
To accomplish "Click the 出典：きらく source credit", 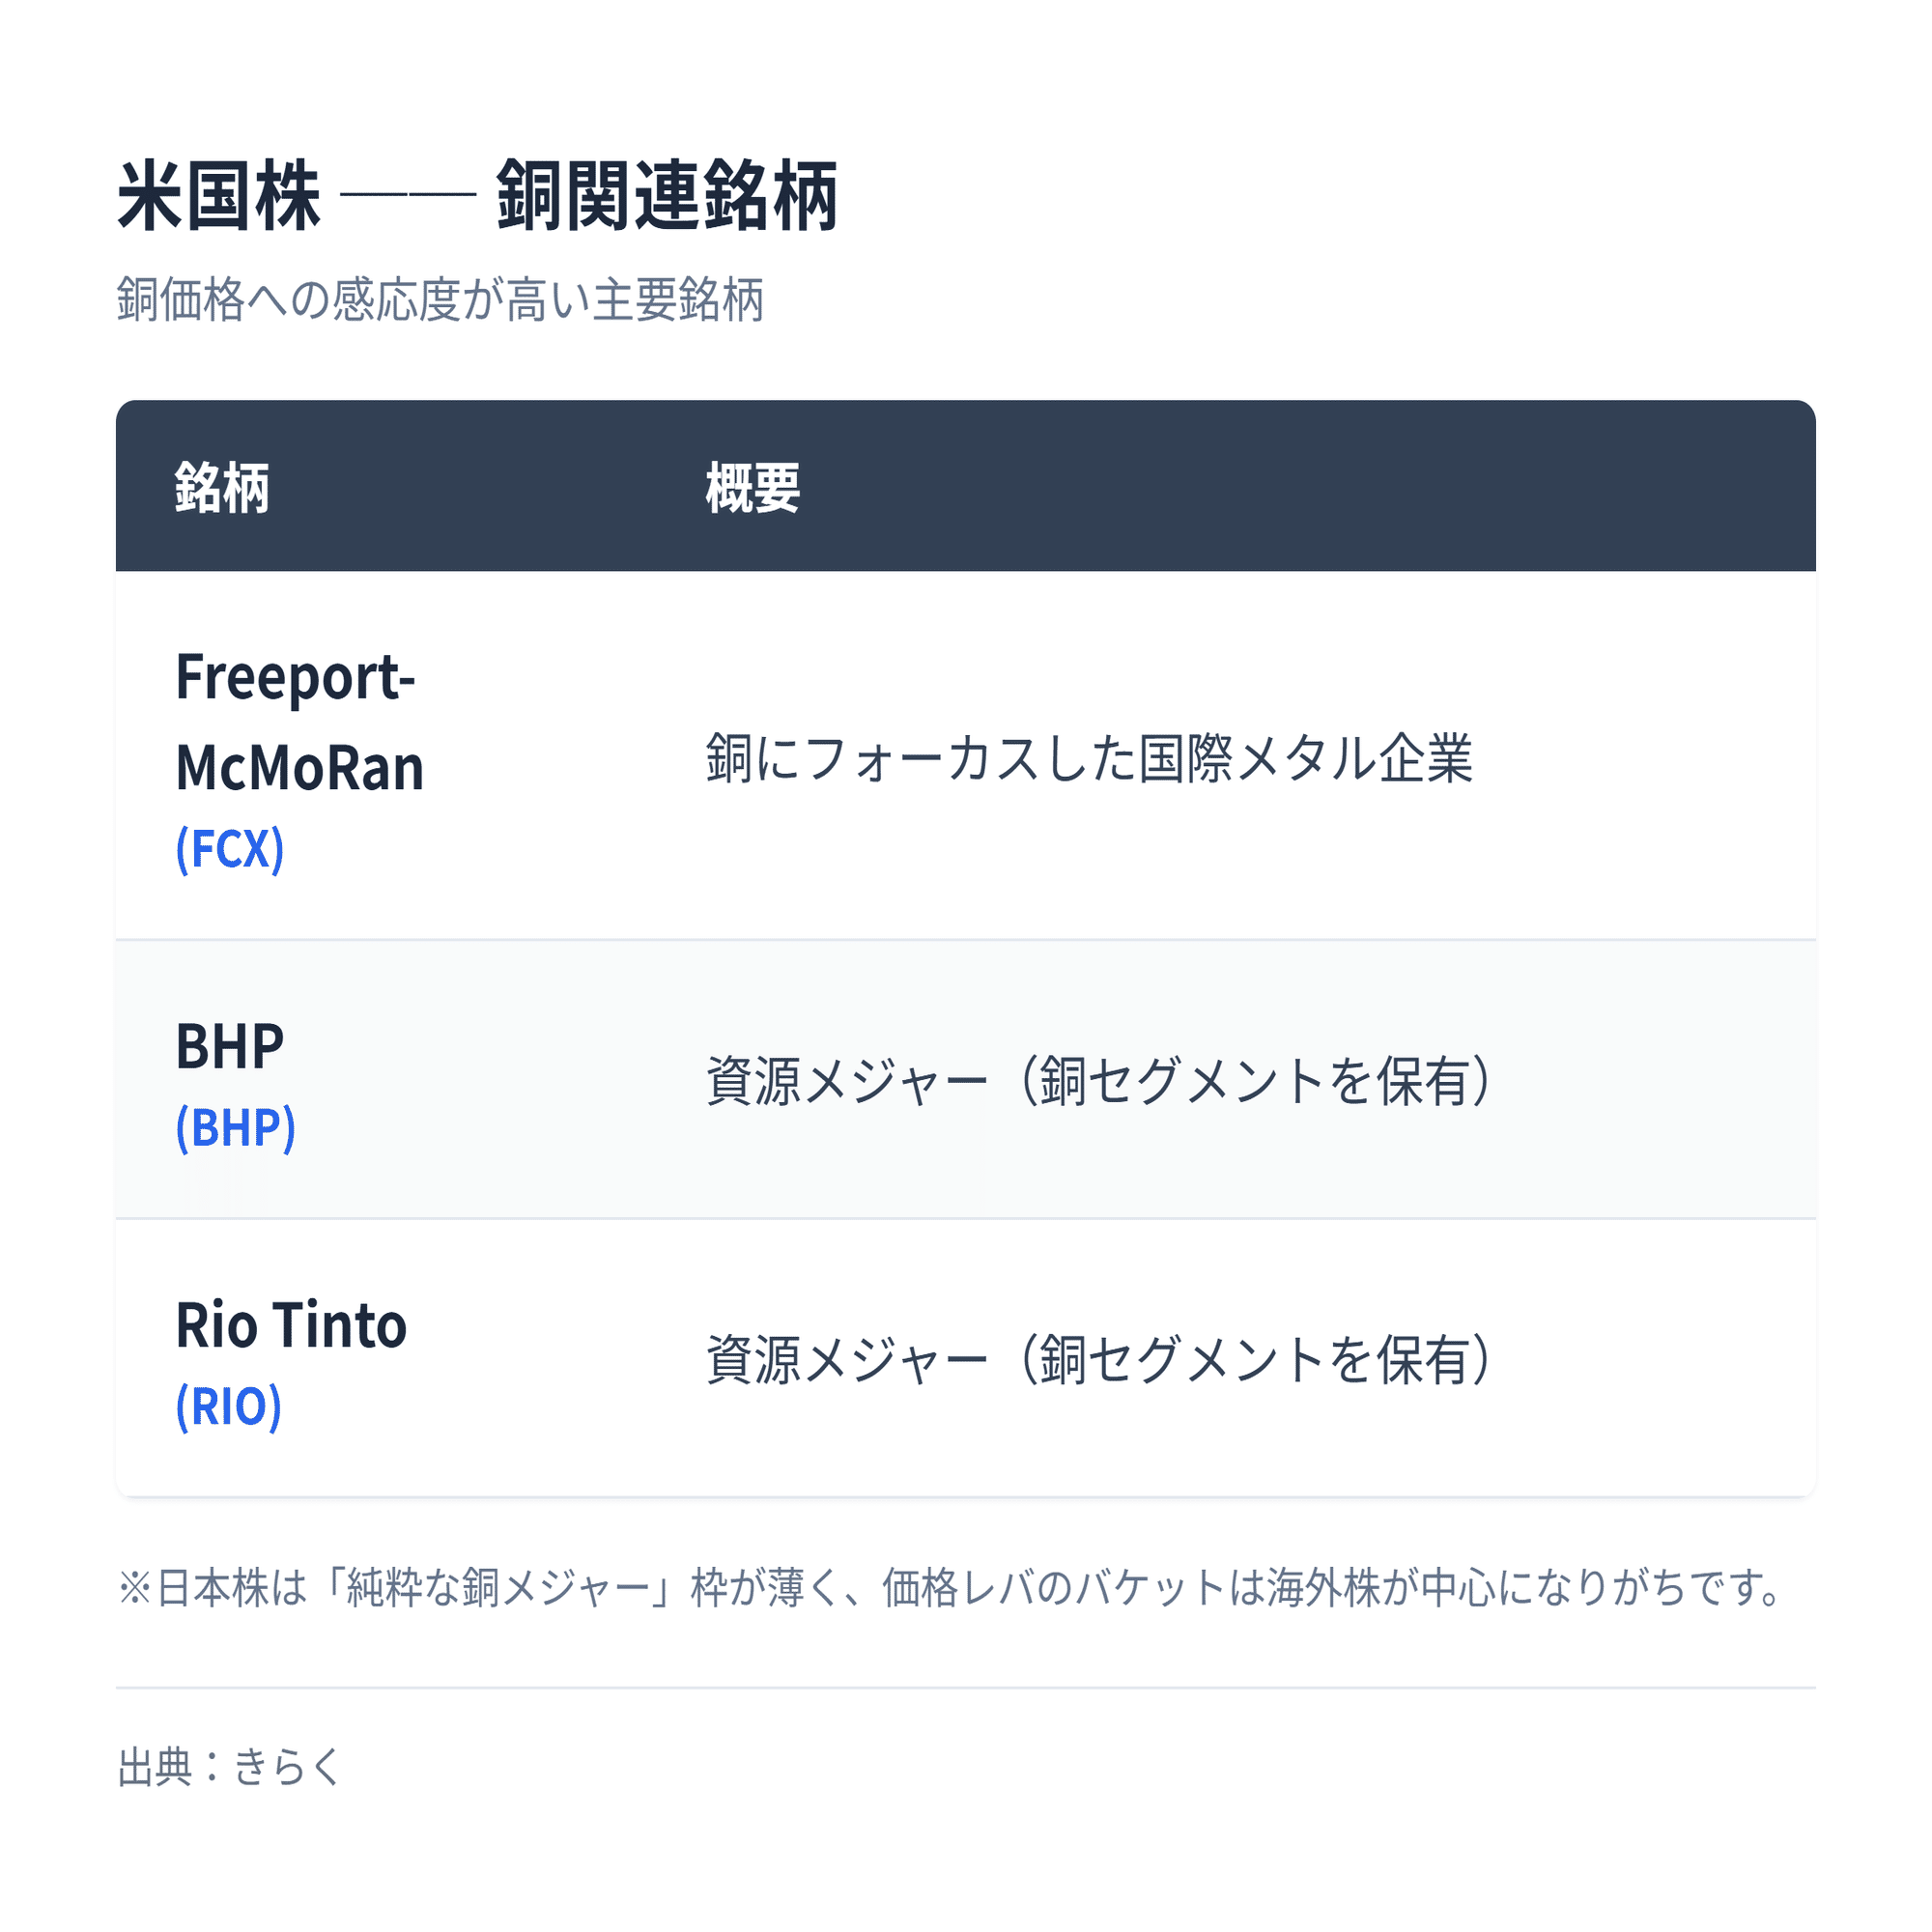I will click(230, 1766).
